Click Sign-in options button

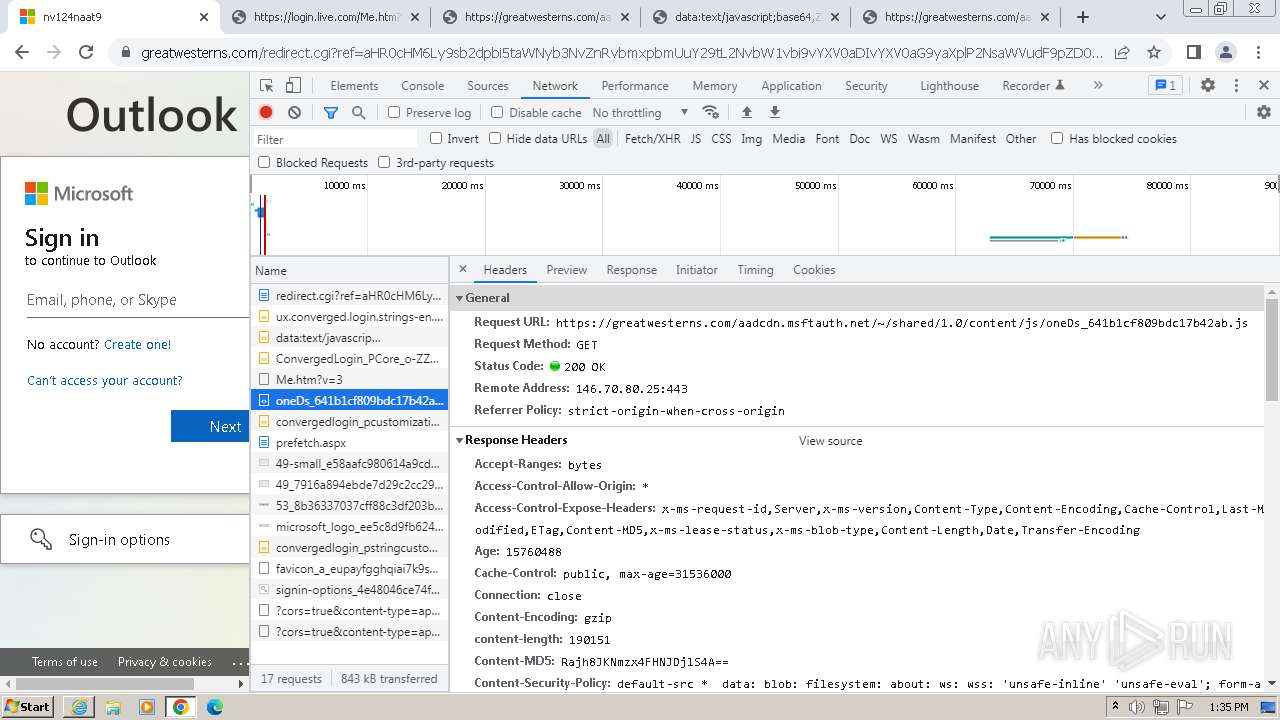click(125, 540)
